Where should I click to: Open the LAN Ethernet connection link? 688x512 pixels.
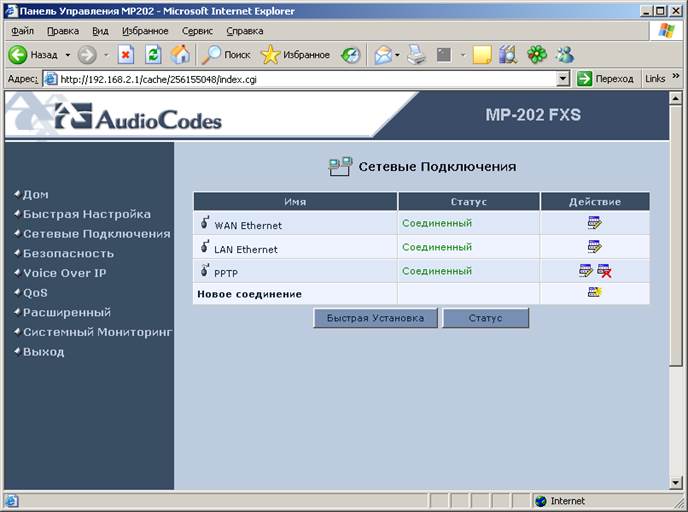click(246, 250)
